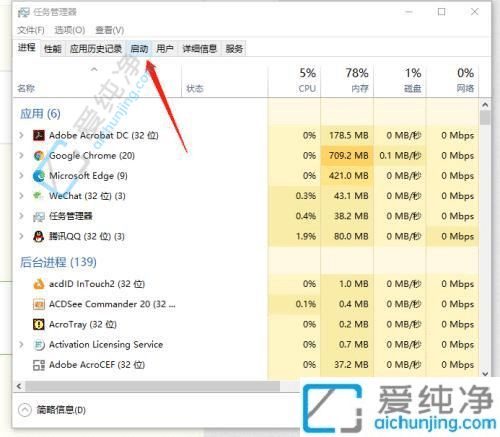The height and width of the screenshot is (437, 500).
Task: Click the horizontal scrollbar thumb
Action: [x=153, y=386]
